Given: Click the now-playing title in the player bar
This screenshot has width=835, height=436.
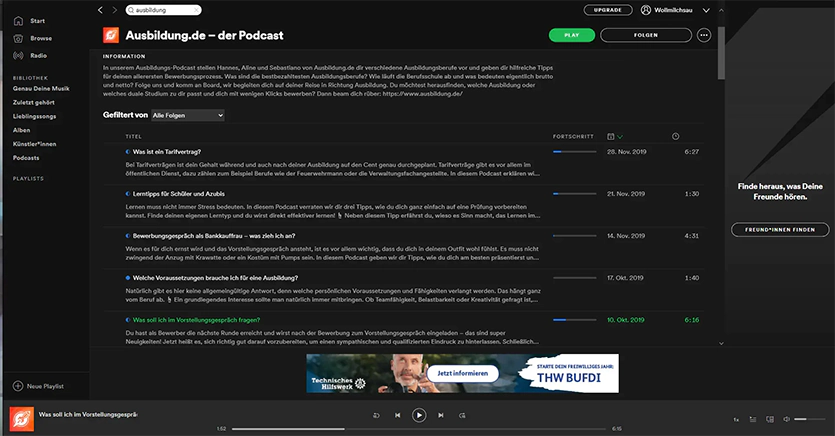Looking at the screenshot, I should pos(88,414).
